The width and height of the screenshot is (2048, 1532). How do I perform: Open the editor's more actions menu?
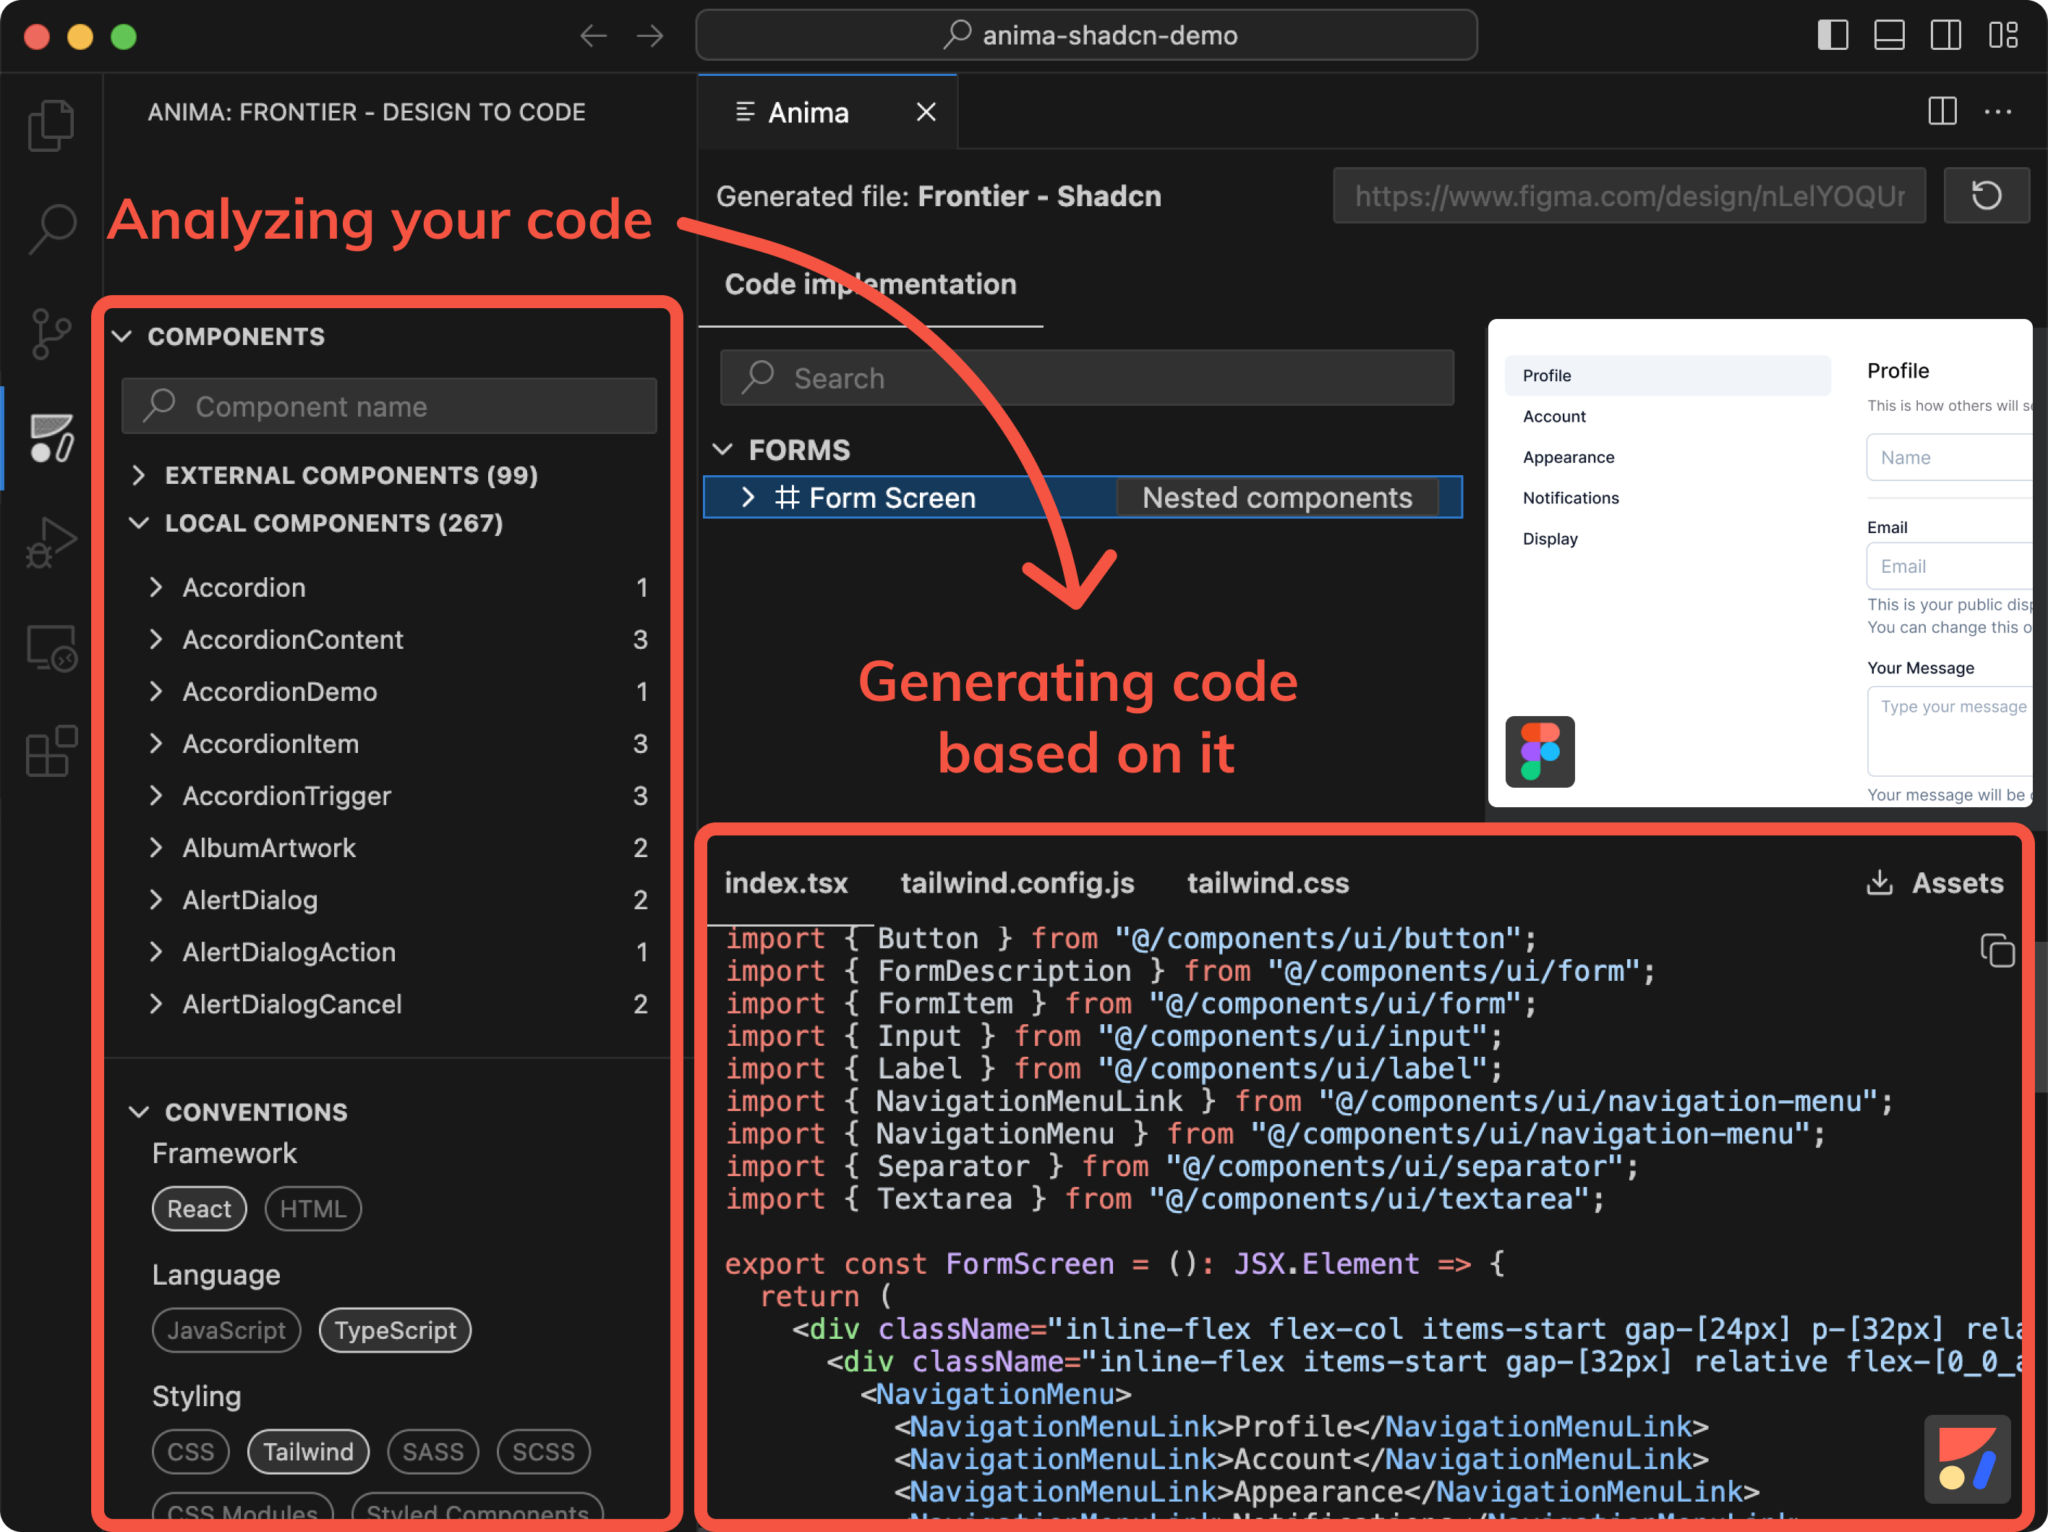pyautogui.click(x=1997, y=112)
